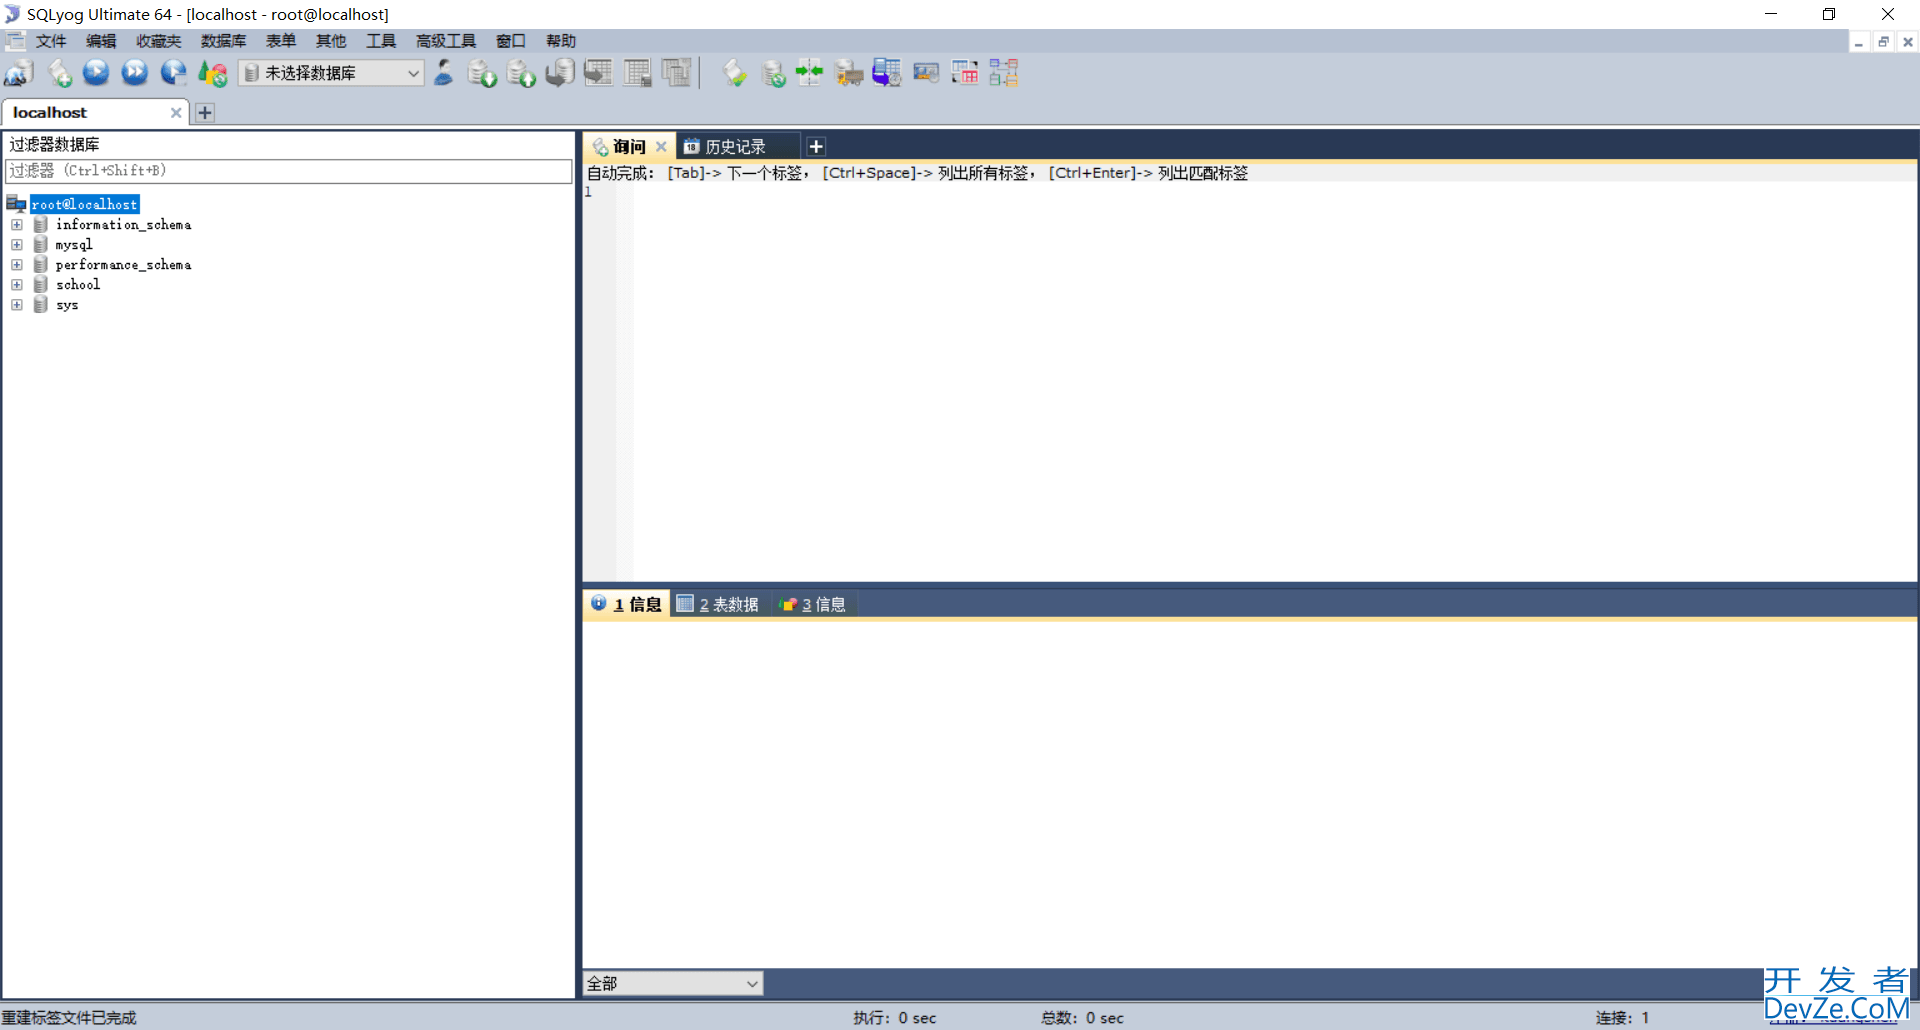Click the copy database to other host icon
The width and height of the screenshot is (1920, 1030).
coord(560,73)
